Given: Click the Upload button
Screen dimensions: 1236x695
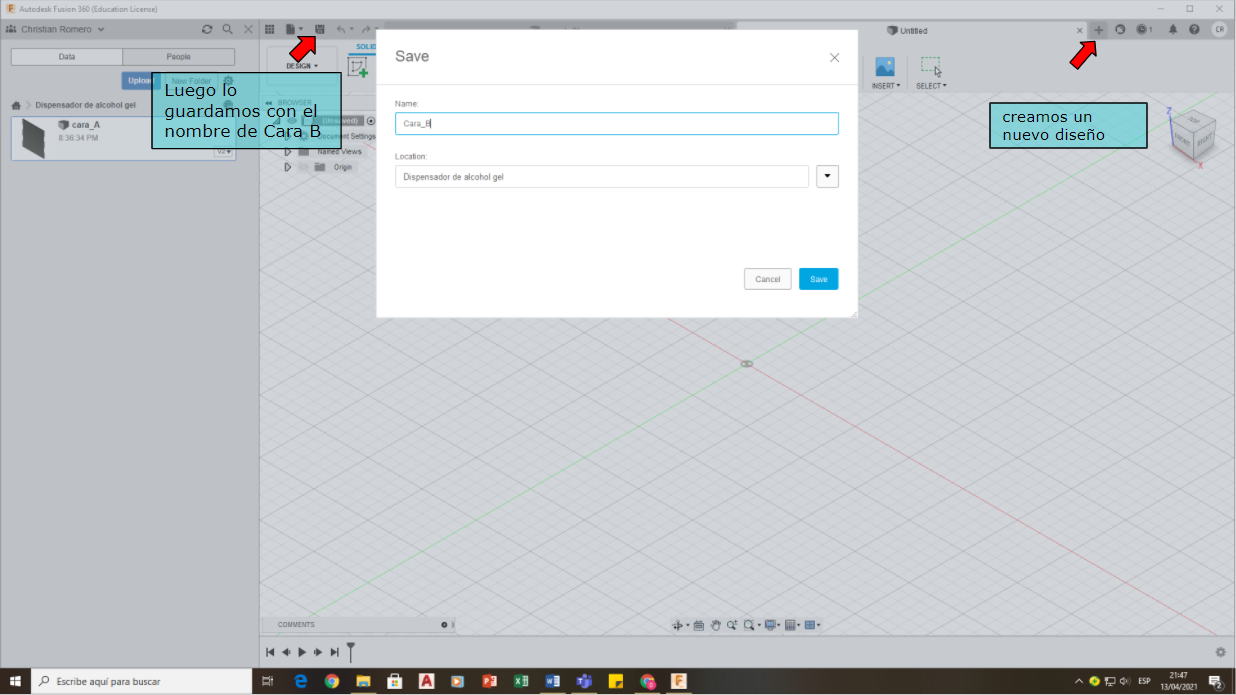Looking at the screenshot, I should pyautogui.click(x=139, y=81).
